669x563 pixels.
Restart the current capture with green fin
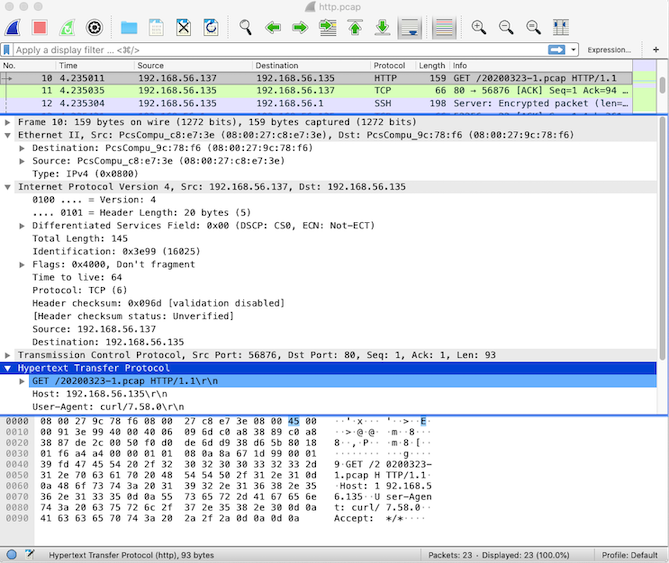point(67,28)
